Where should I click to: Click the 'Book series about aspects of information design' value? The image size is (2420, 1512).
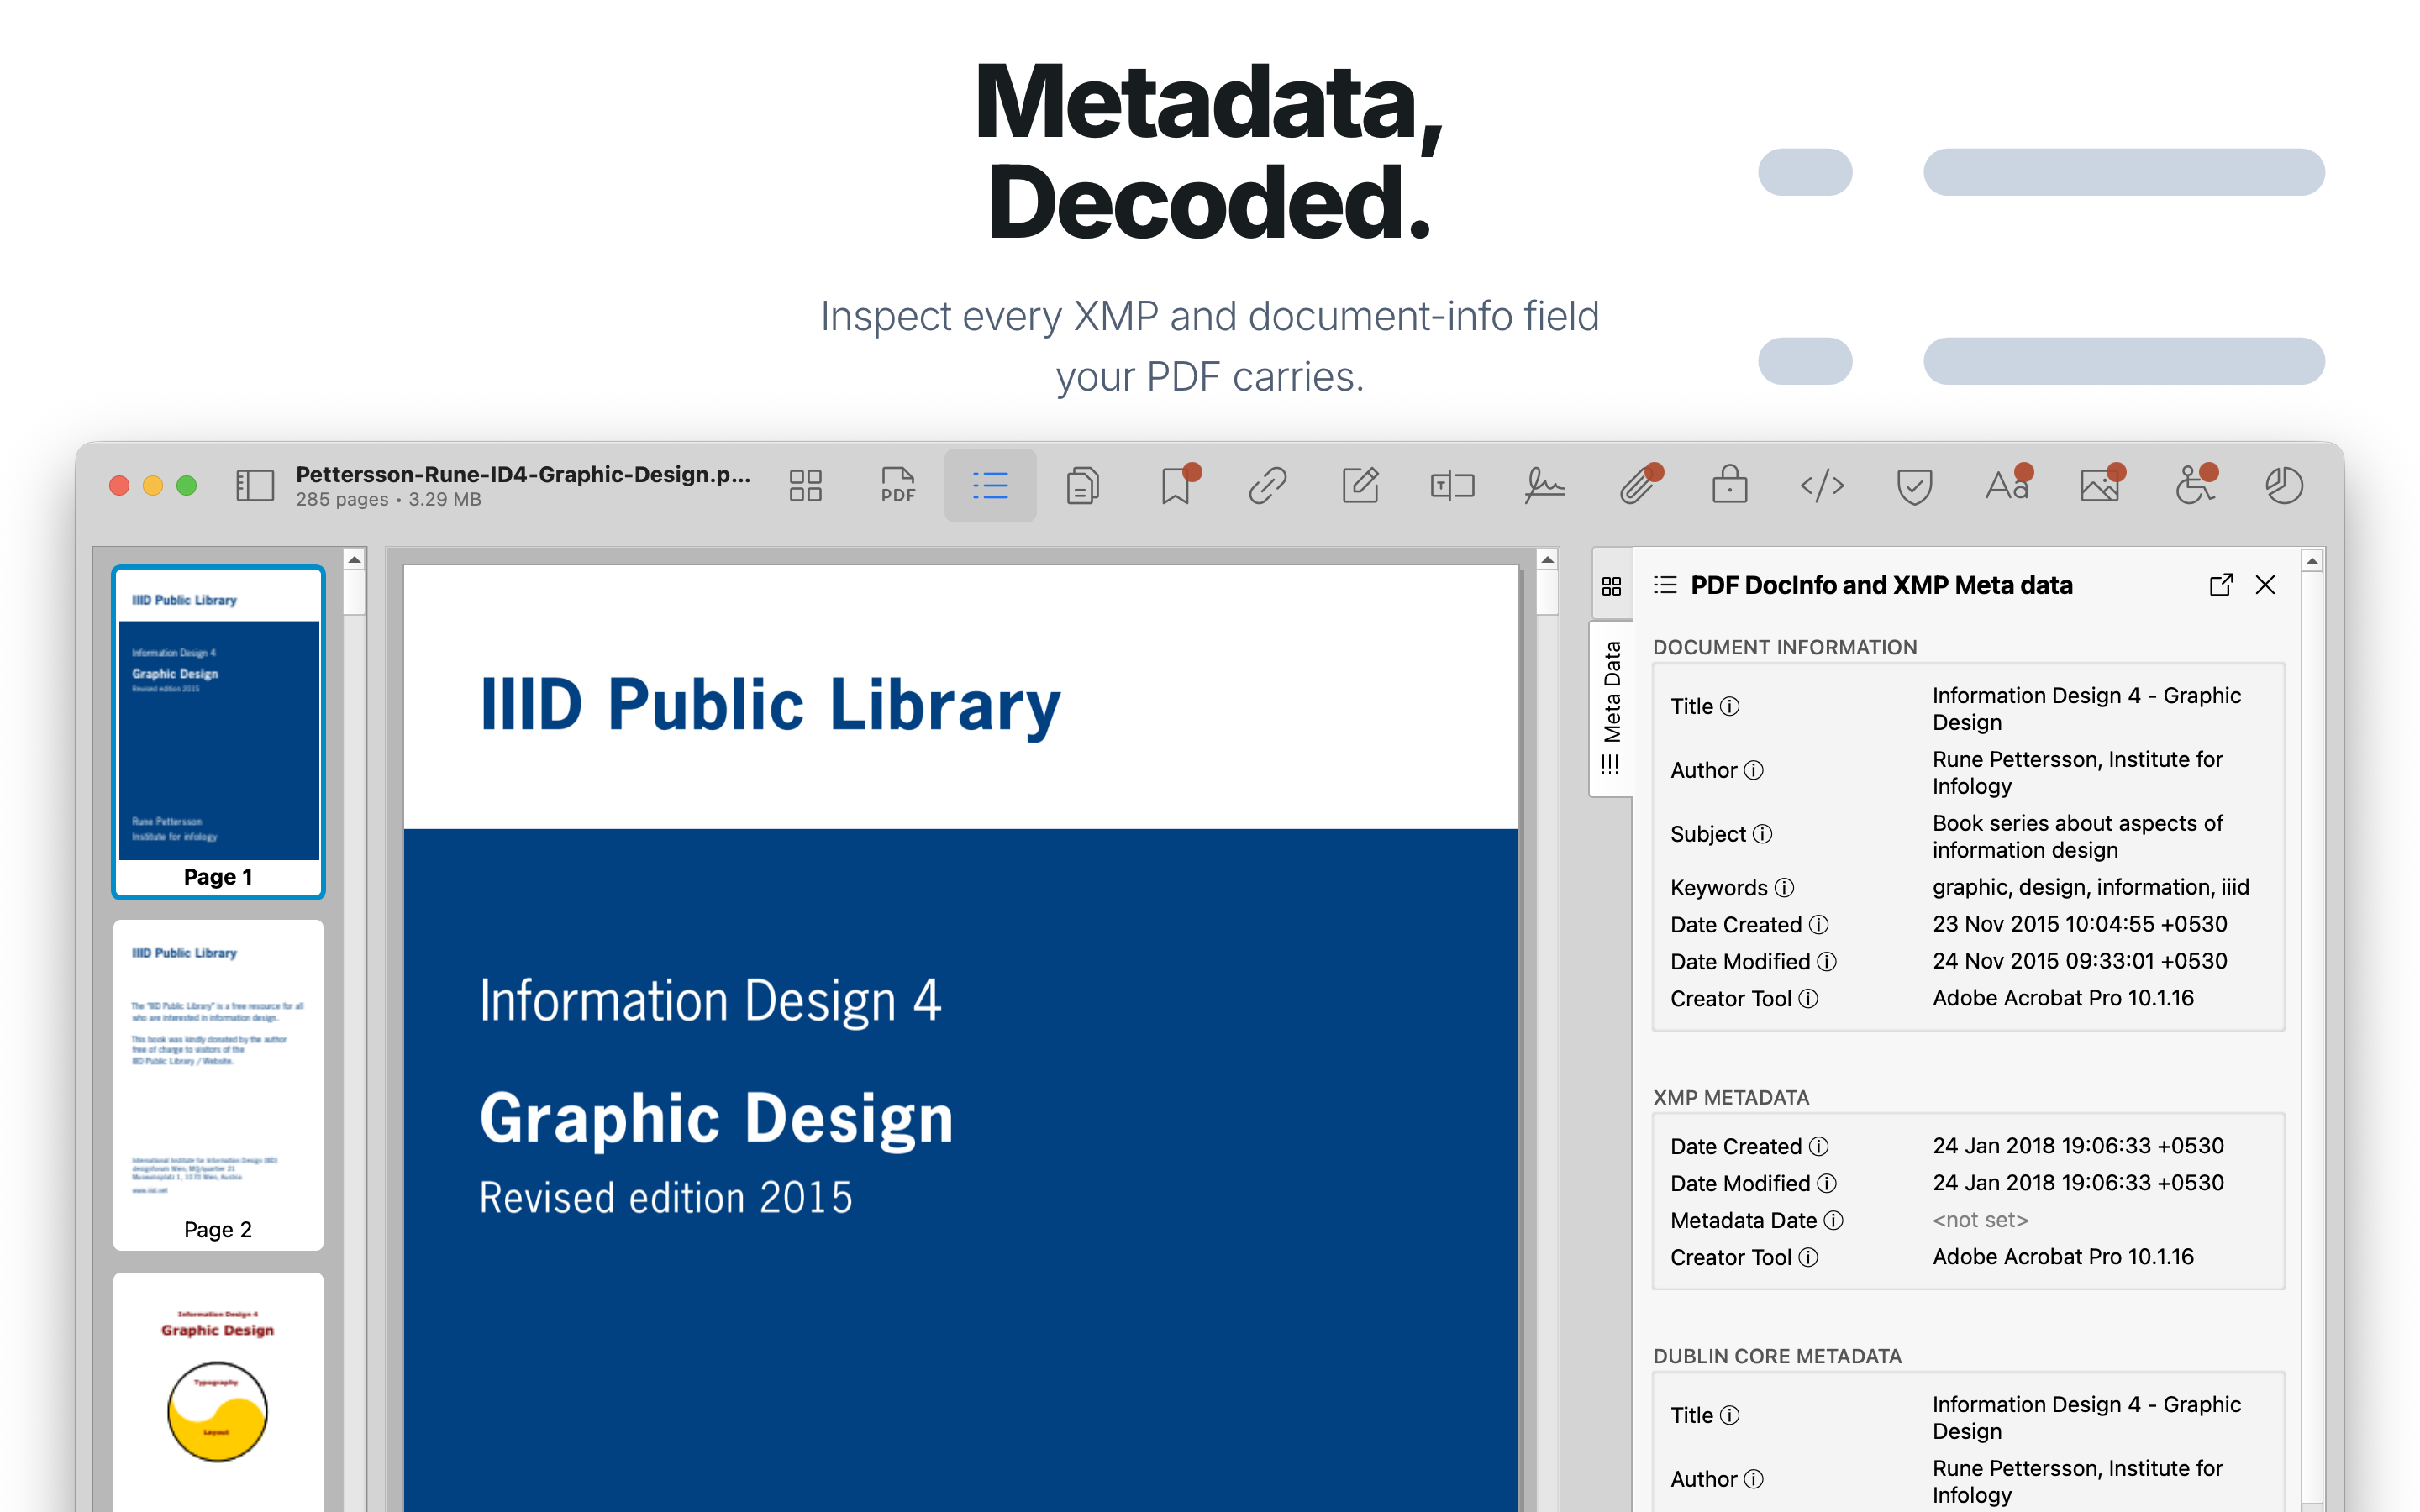click(x=2077, y=837)
